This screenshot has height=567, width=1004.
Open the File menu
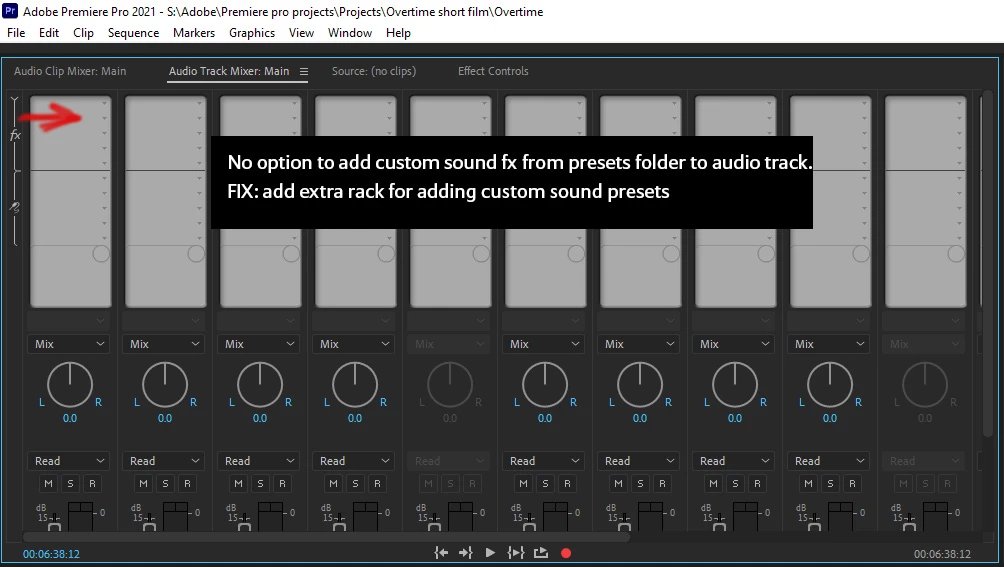click(x=16, y=33)
